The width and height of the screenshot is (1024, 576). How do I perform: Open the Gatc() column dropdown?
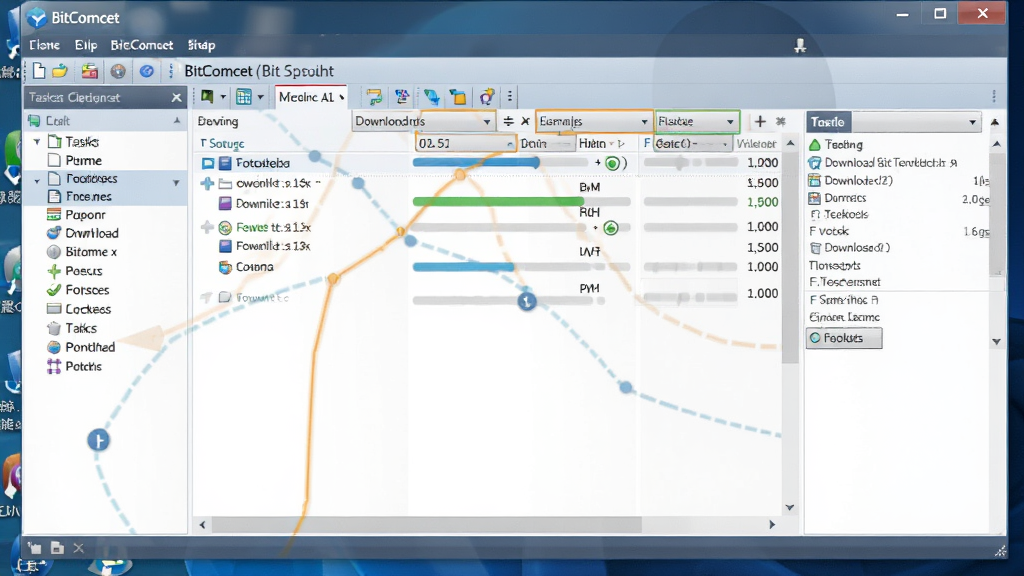692,144
